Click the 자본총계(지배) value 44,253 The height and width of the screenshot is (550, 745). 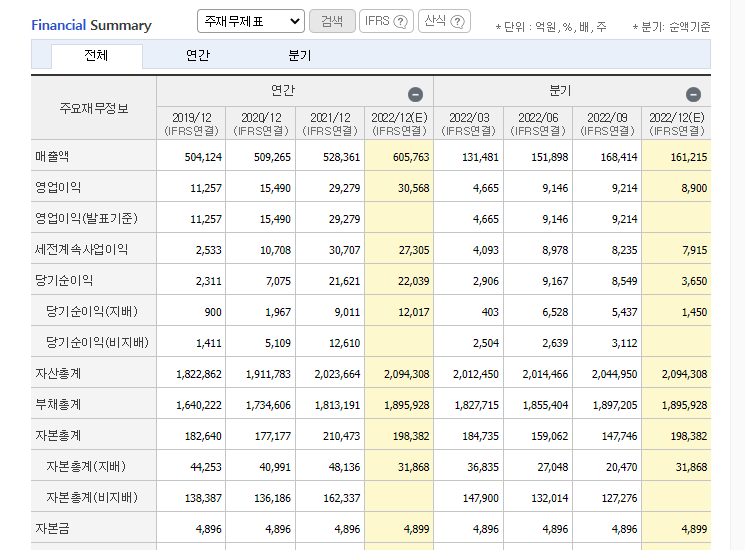pos(206,467)
